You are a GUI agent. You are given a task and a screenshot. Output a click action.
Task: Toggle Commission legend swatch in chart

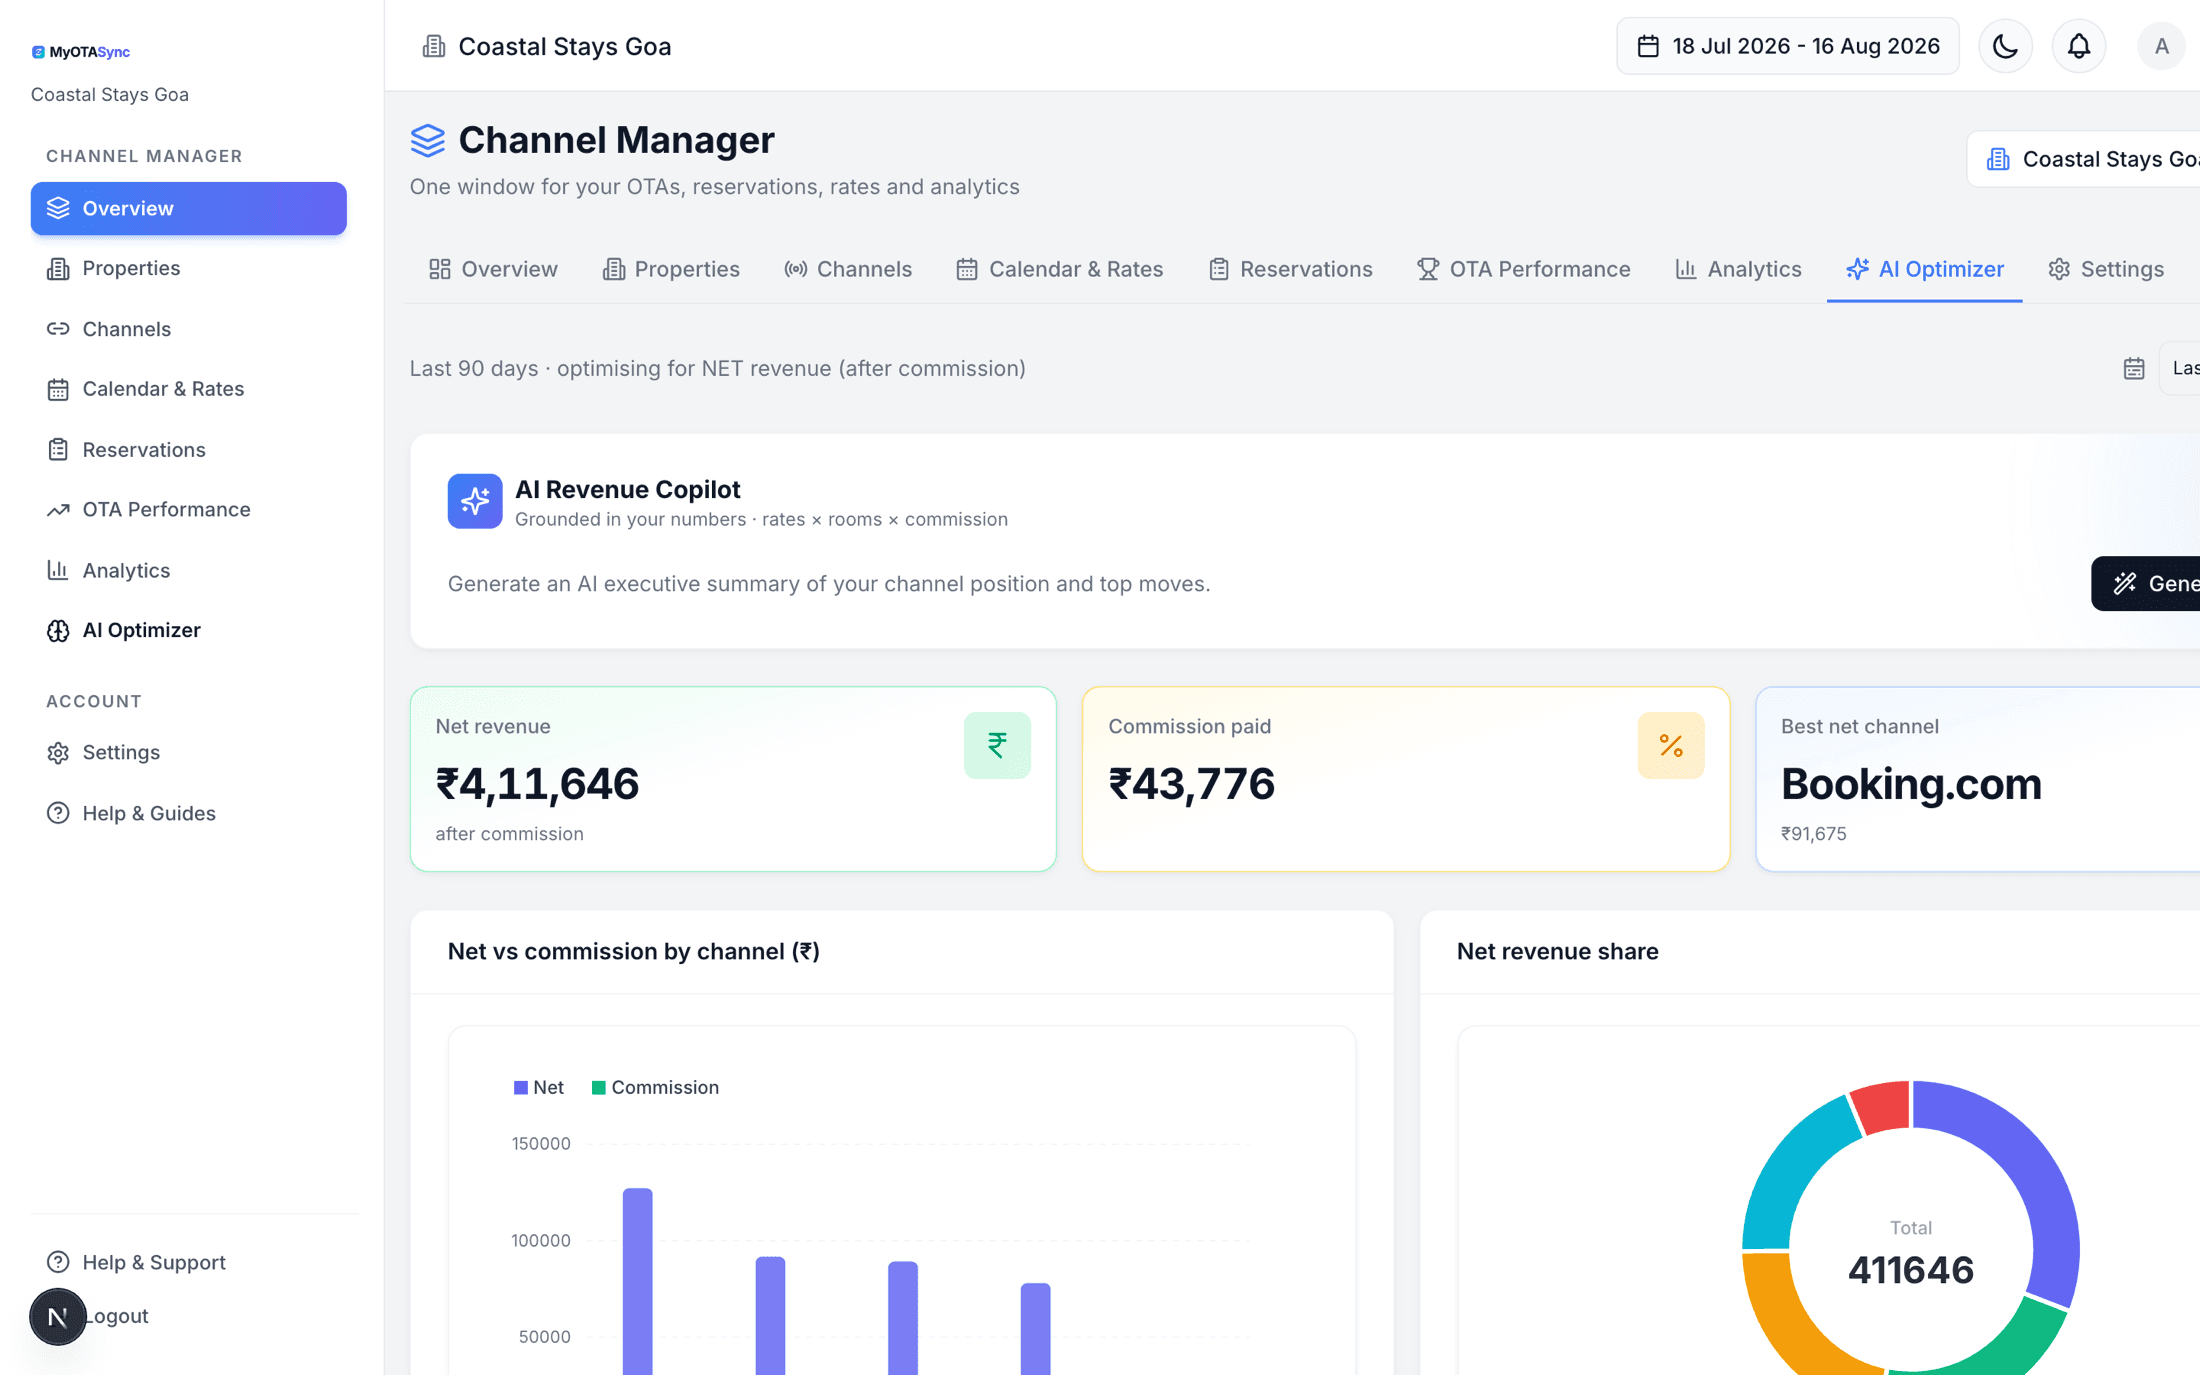598,1087
